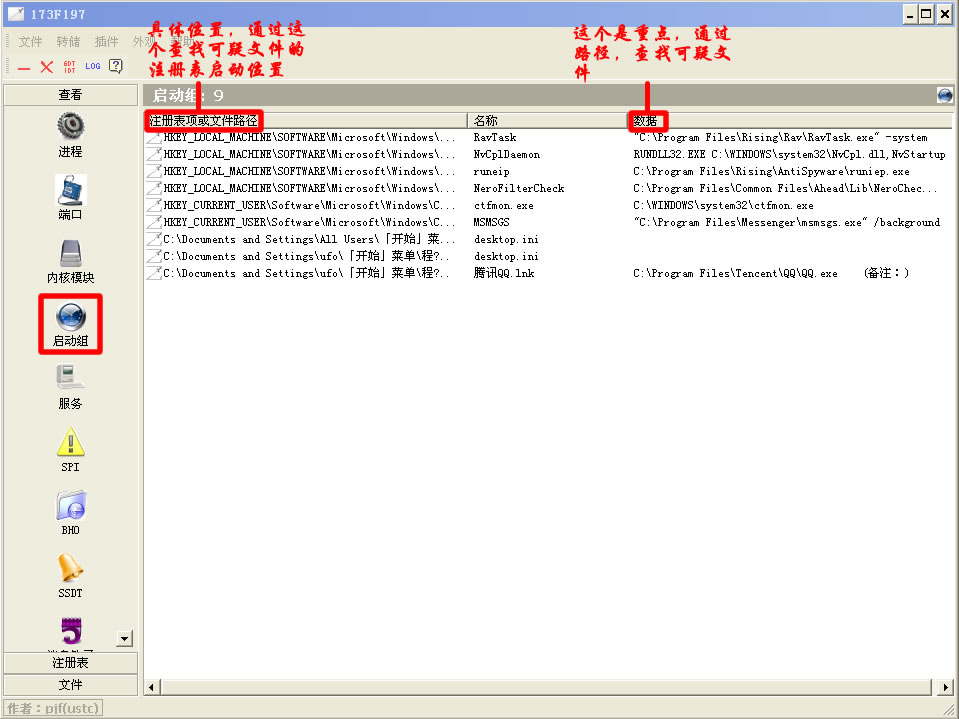Image resolution: width=959 pixels, height=719 pixels.
Task: Click globe icon at header right
Action: (x=944, y=95)
